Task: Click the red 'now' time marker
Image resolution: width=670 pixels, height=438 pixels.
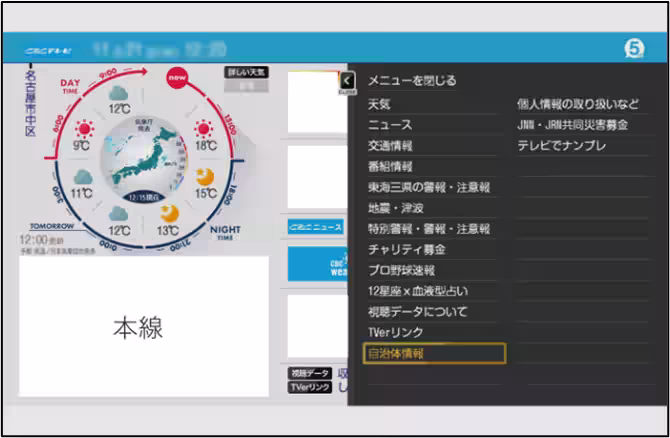Action: [x=177, y=77]
